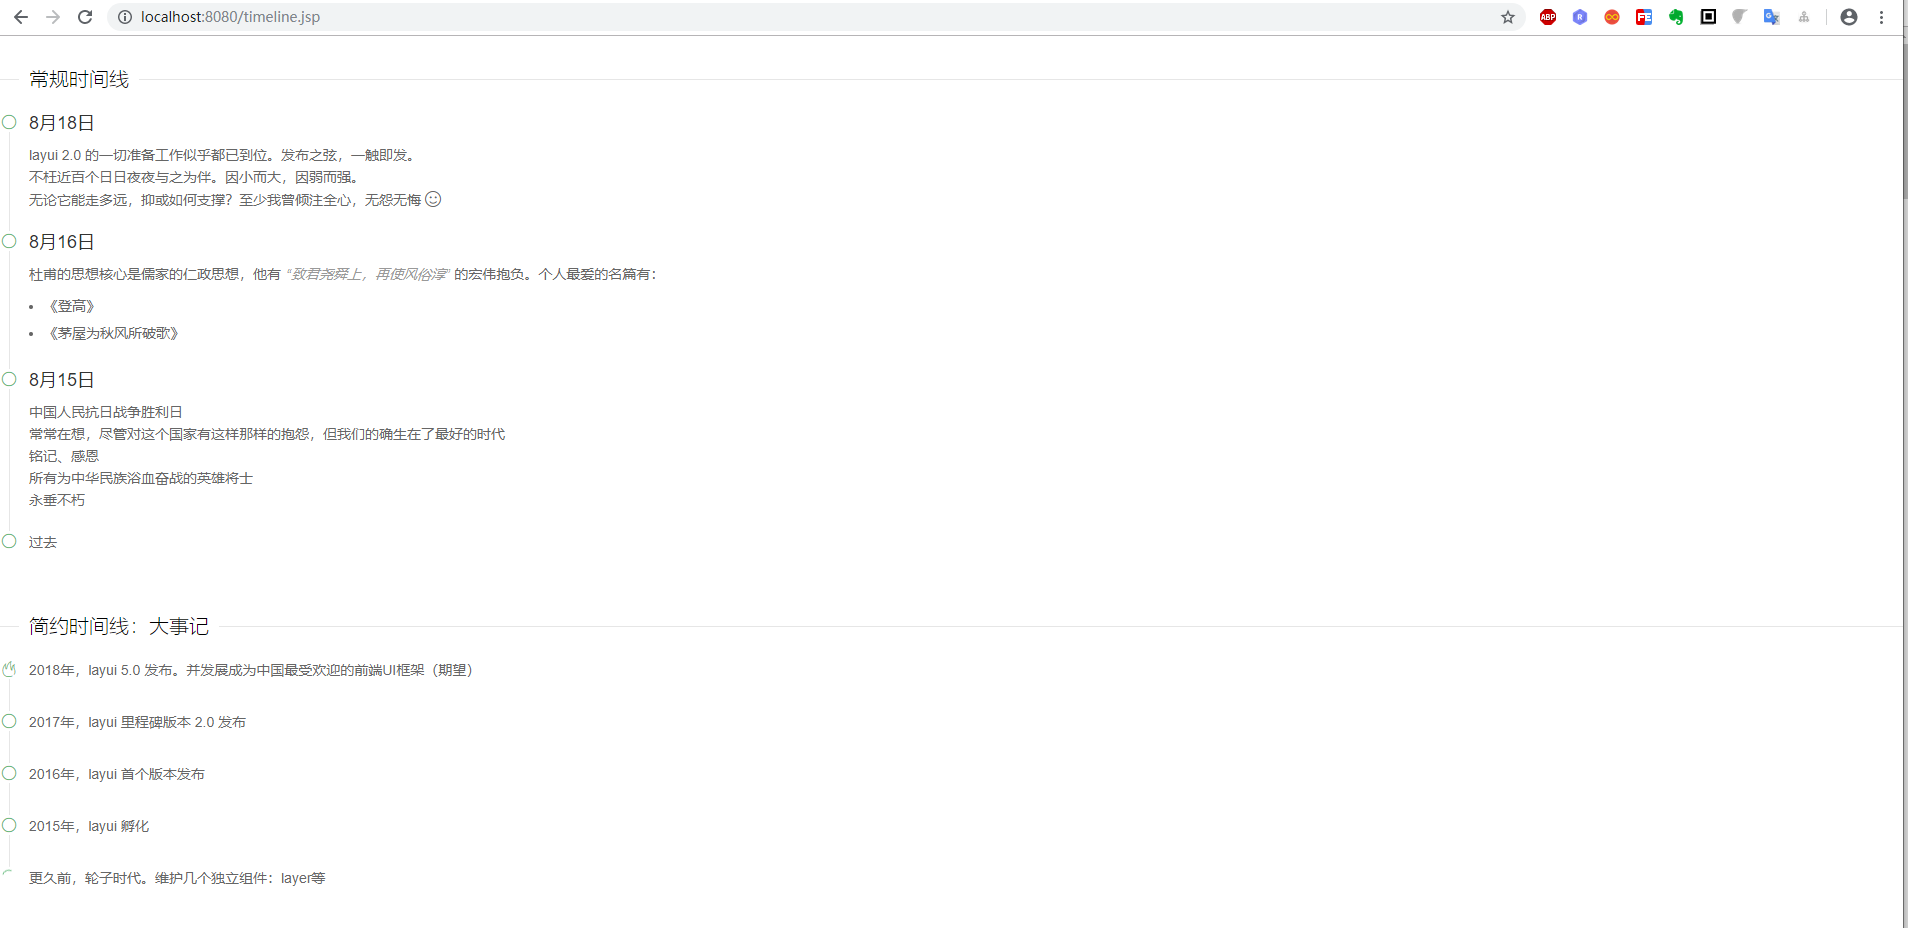Click the line 铭记、感恩

tap(64, 456)
